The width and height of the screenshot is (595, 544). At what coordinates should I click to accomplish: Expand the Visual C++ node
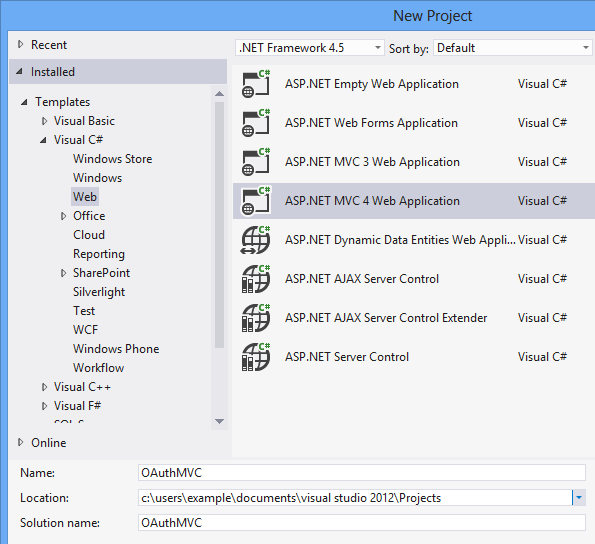point(44,387)
